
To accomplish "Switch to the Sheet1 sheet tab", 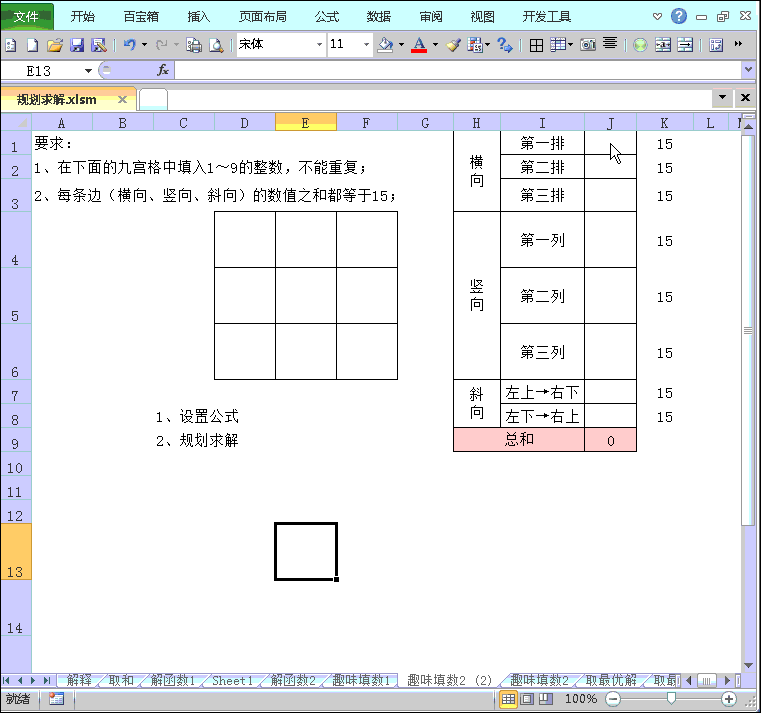I will point(232,680).
